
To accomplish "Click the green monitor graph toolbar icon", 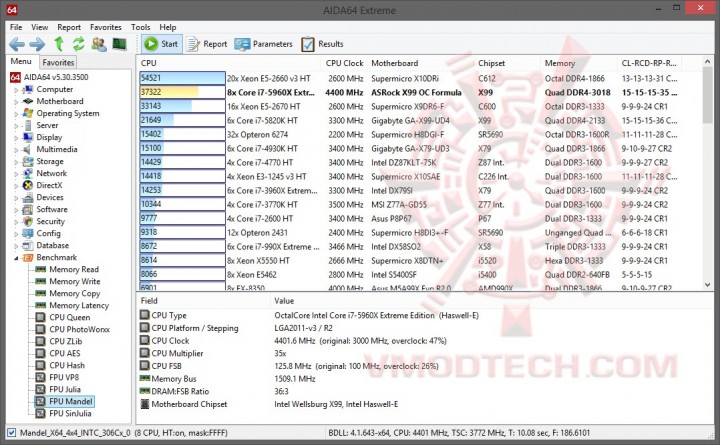I will click(119, 44).
